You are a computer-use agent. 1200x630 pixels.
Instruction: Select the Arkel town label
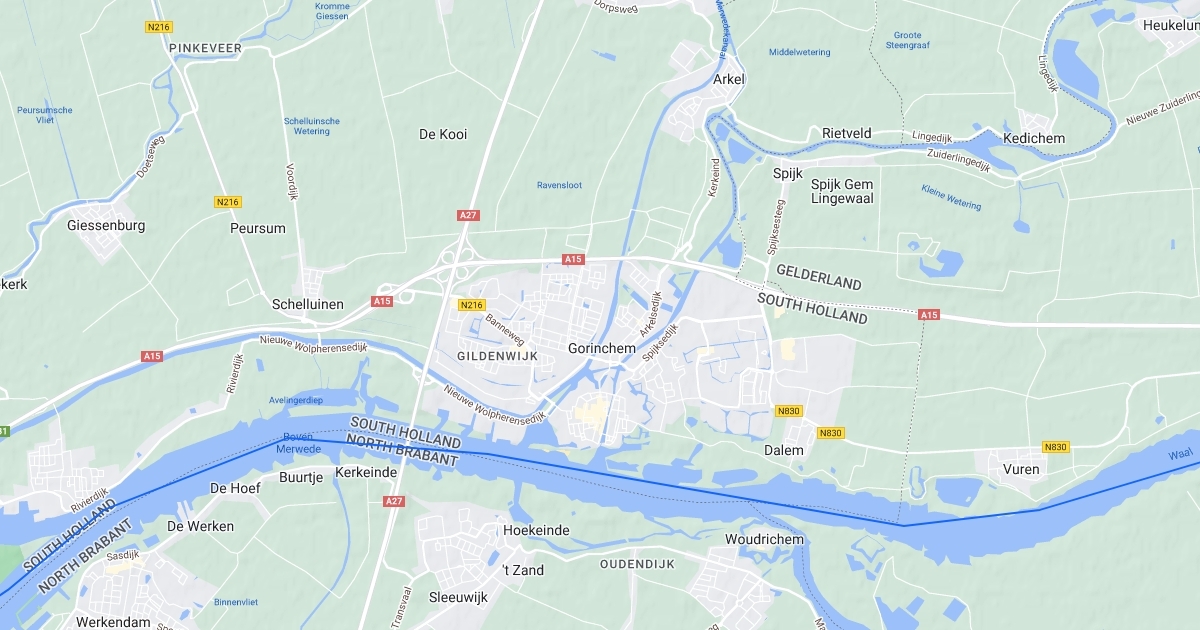coord(729,79)
